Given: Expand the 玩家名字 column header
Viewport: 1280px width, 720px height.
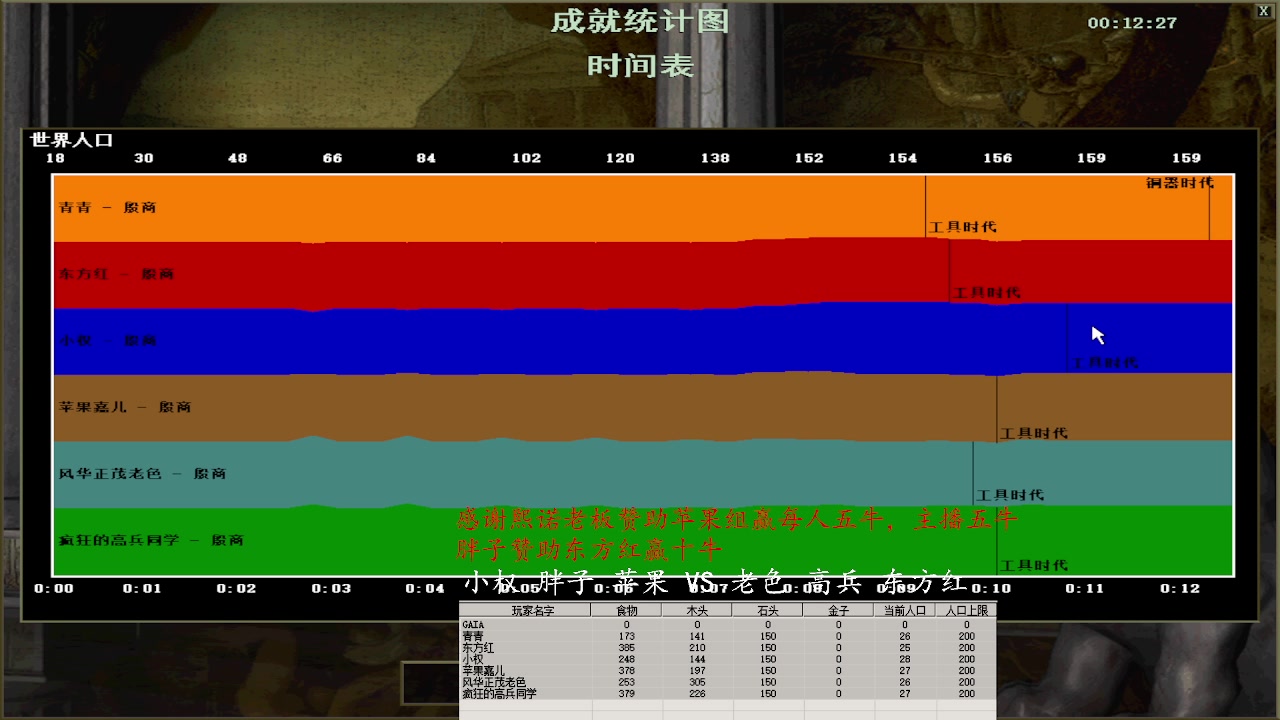Looking at the screenshot, I should click(533, 609).
